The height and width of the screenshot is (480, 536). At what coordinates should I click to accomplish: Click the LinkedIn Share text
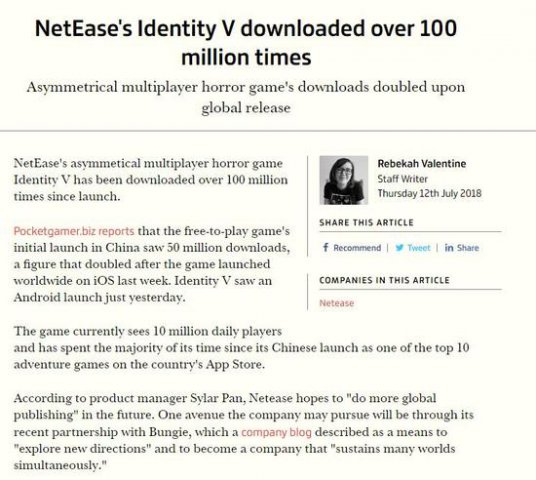pos(468,248)
